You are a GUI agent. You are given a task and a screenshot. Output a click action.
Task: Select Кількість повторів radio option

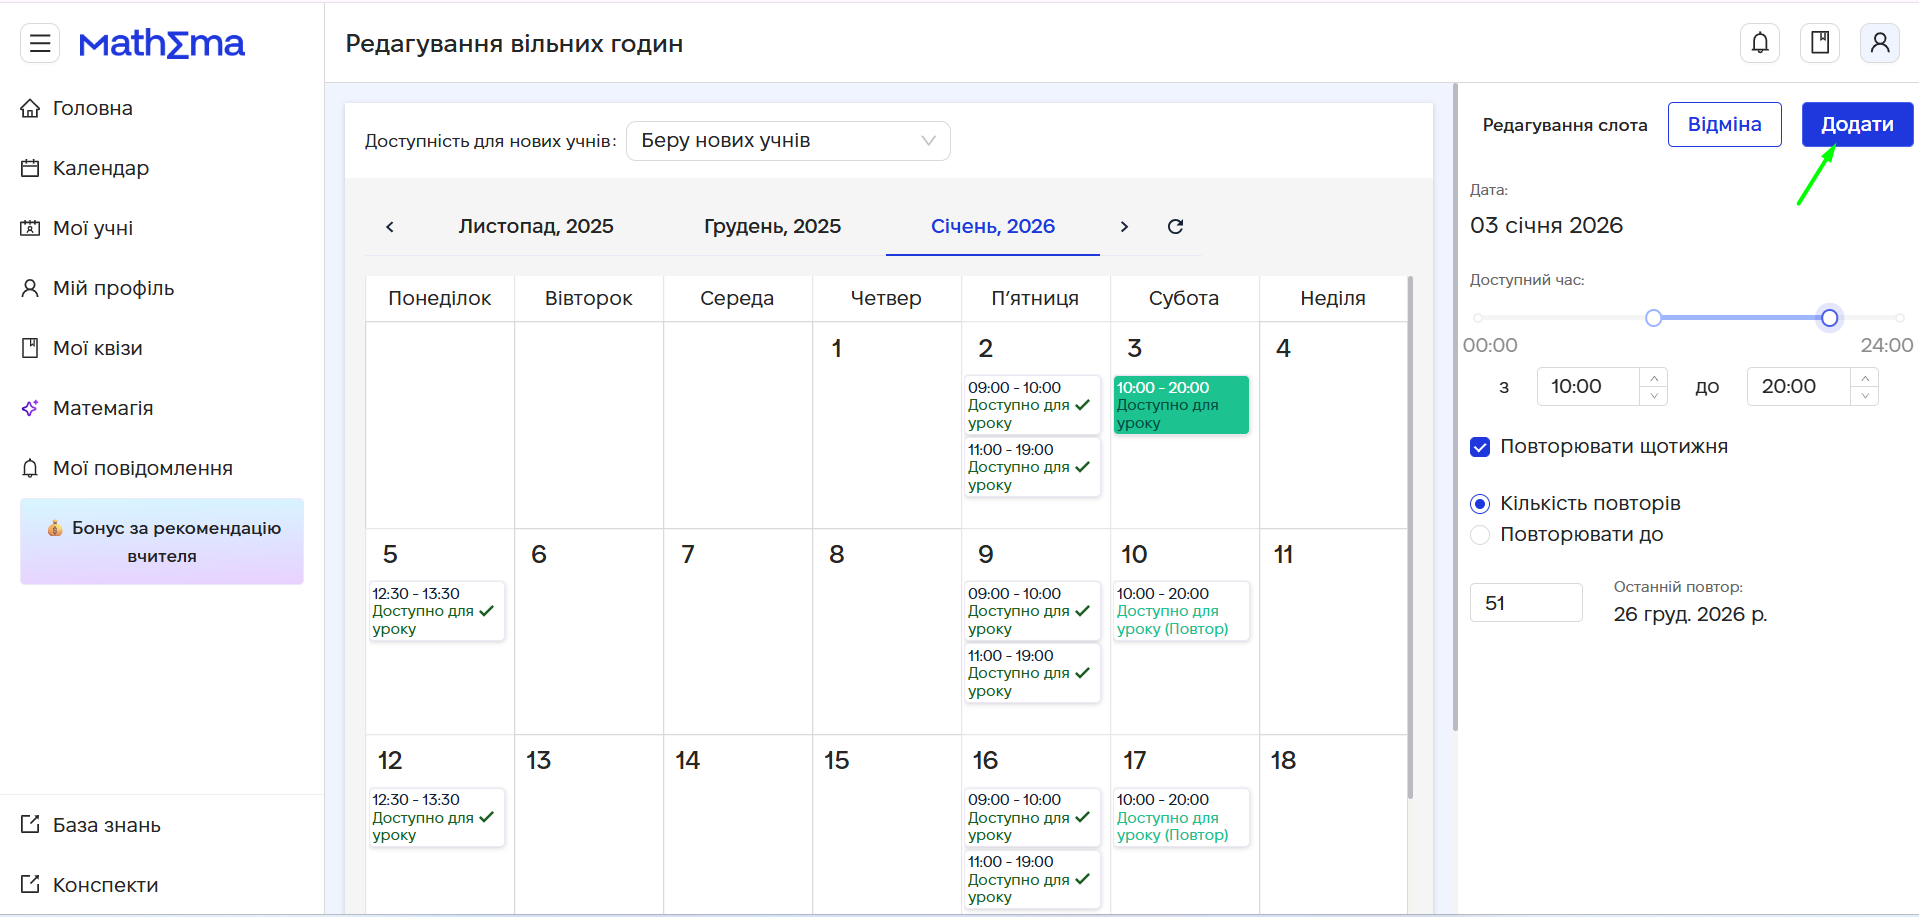[x=1480, y=504]
